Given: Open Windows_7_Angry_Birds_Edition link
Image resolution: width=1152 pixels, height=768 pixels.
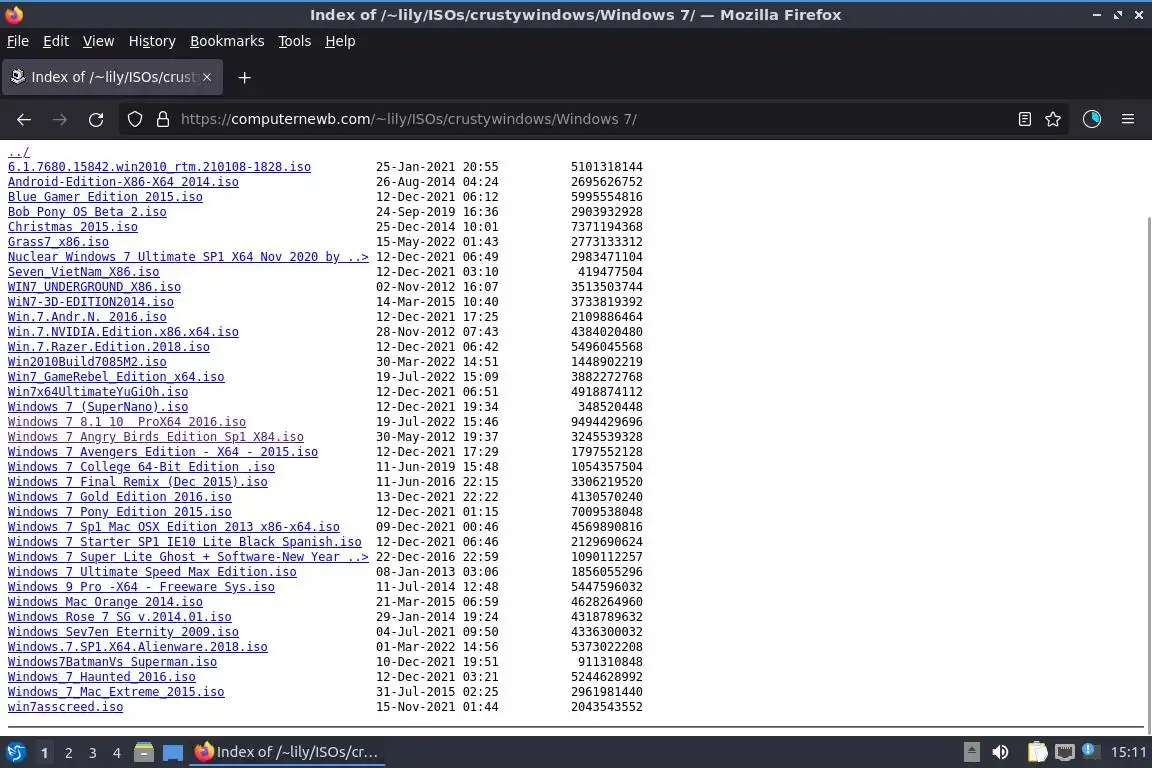Looking at the screenshot, I should [156, 437].
